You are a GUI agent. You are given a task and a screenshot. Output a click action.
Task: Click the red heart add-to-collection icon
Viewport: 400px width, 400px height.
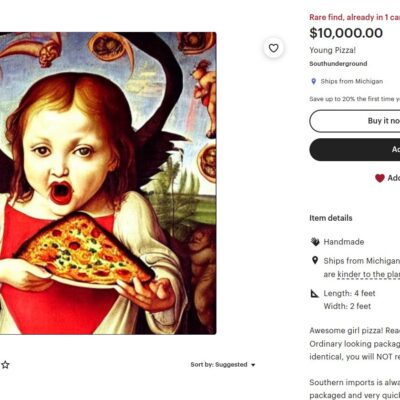coord(380,178)
